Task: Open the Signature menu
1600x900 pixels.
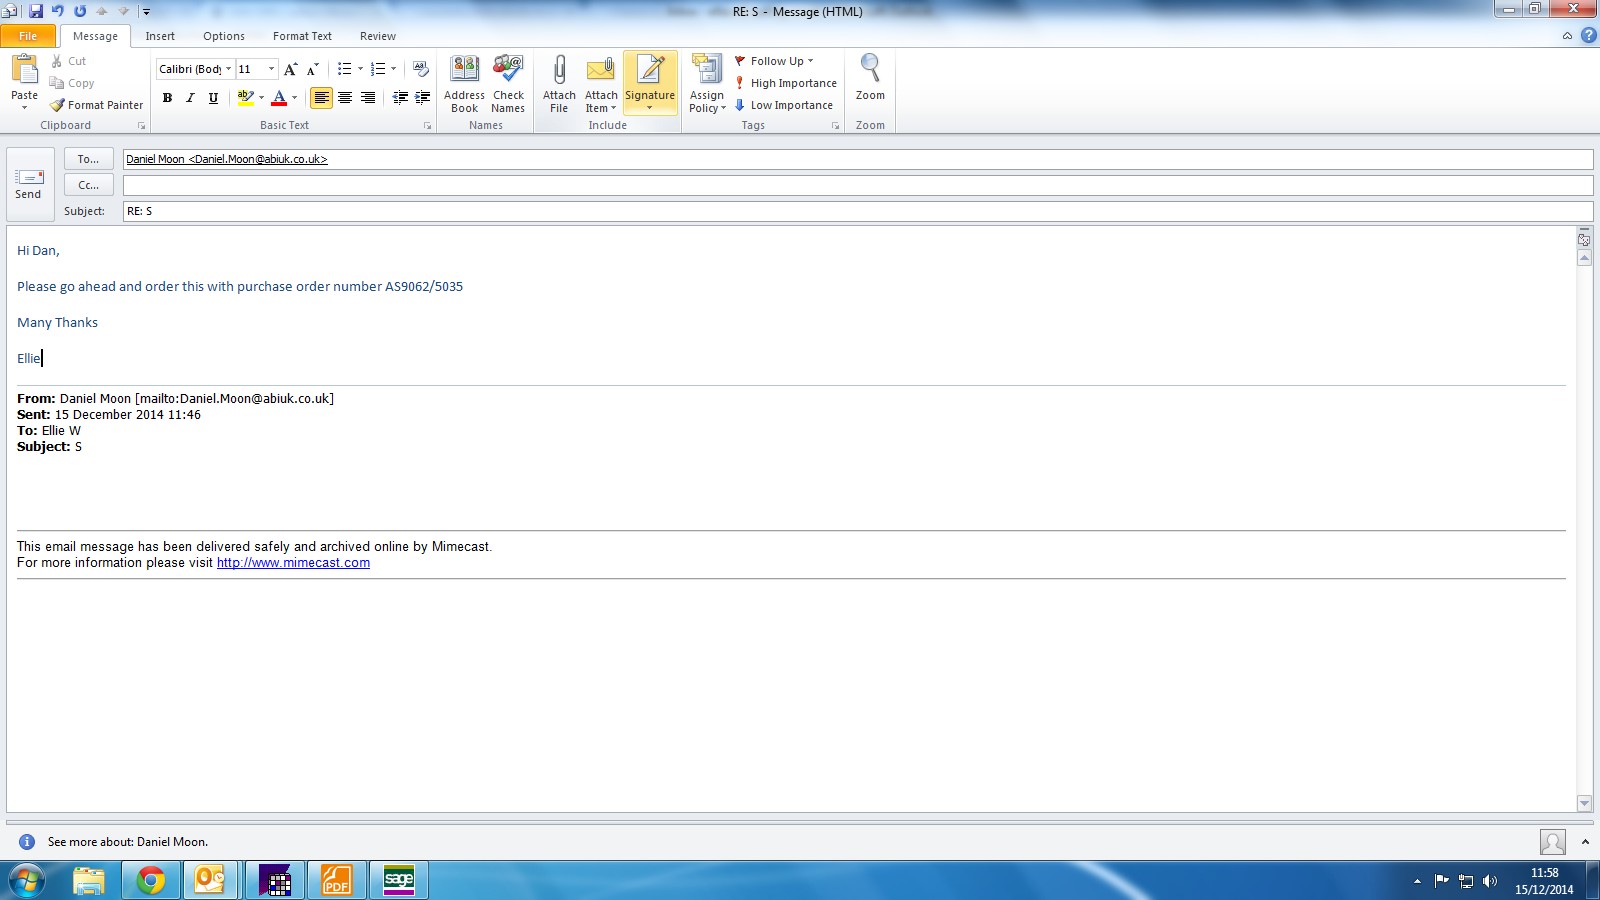Action: pos(650,84)
